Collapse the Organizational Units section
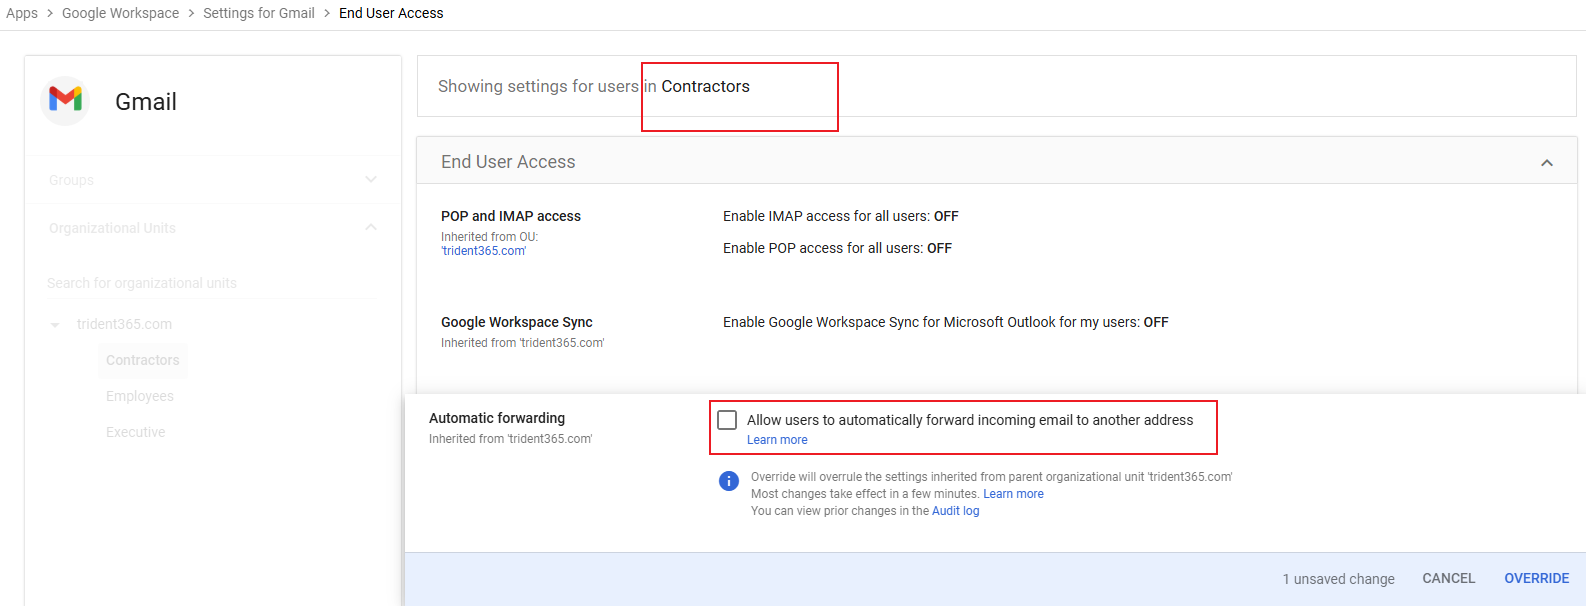The image size is (1586, 606). (x=371, y=228)
